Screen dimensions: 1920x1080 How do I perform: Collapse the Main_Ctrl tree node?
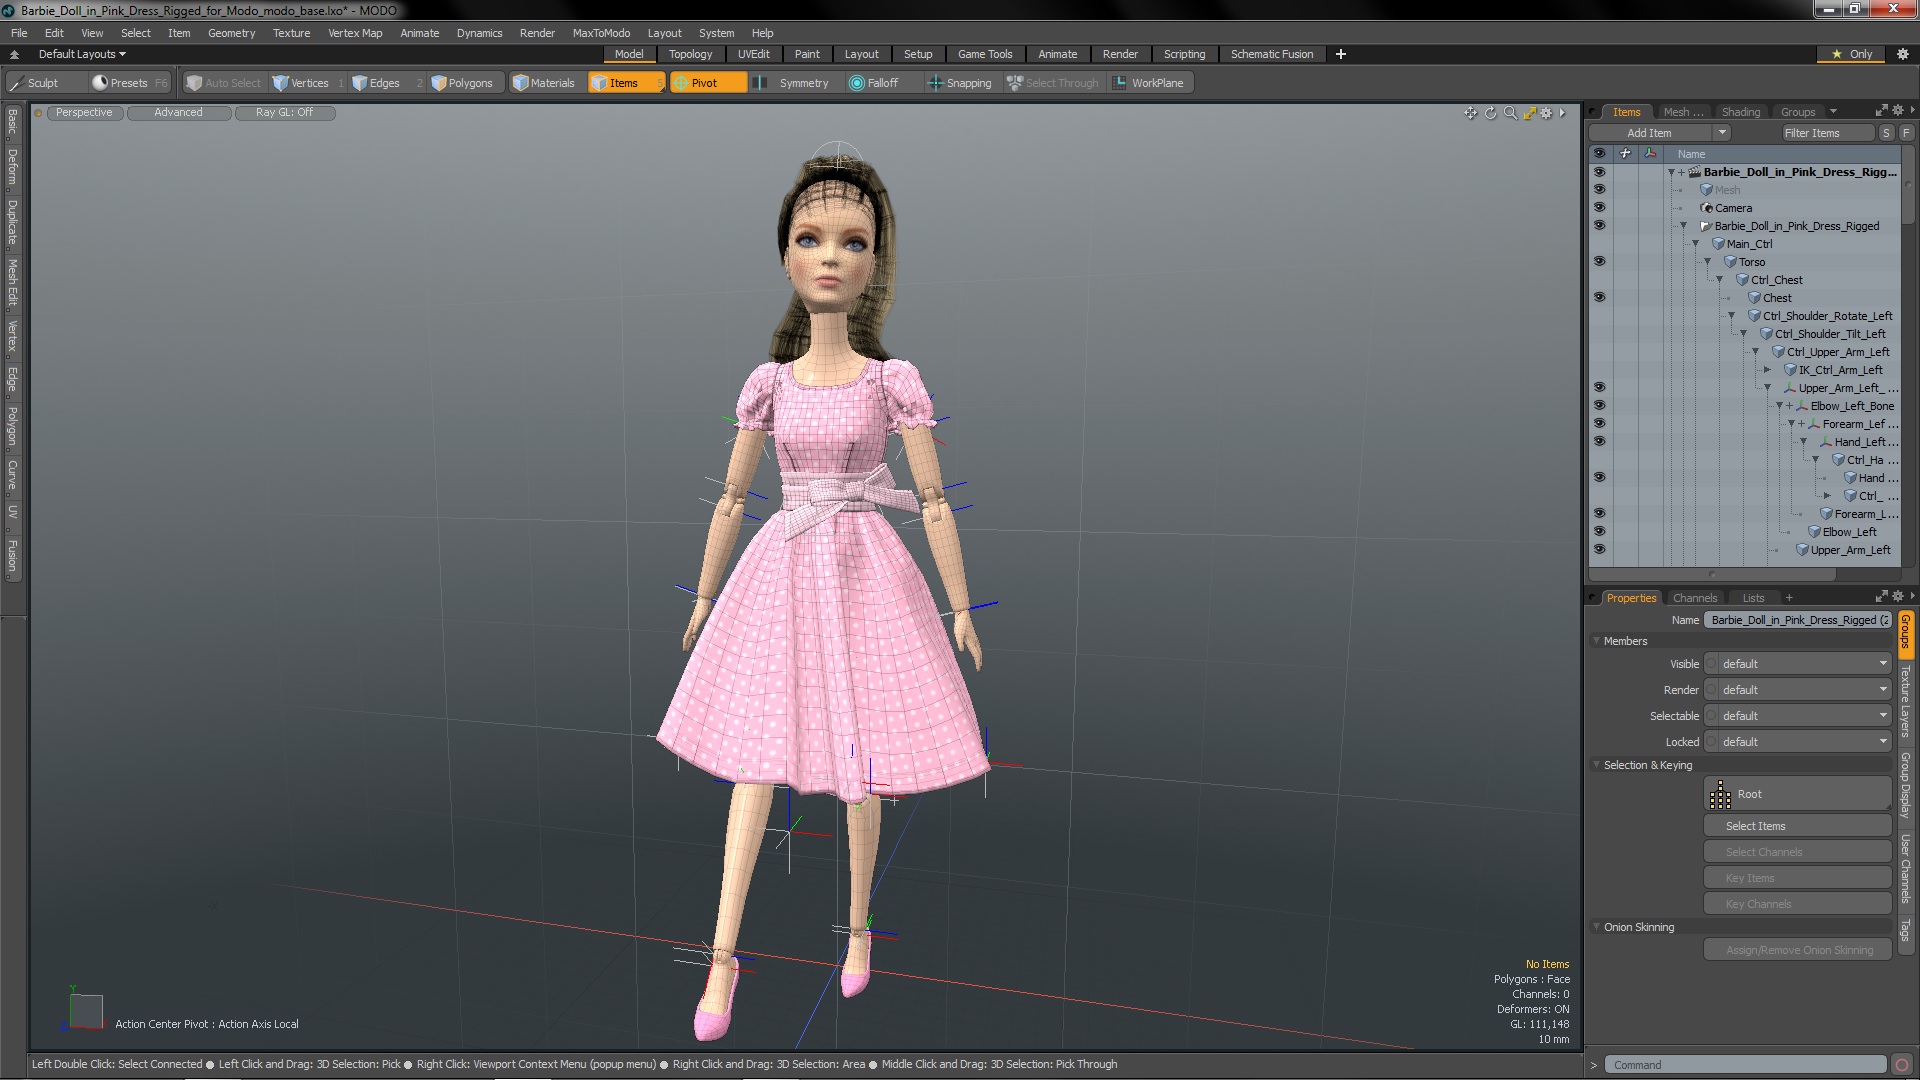tap(1696, 244)
